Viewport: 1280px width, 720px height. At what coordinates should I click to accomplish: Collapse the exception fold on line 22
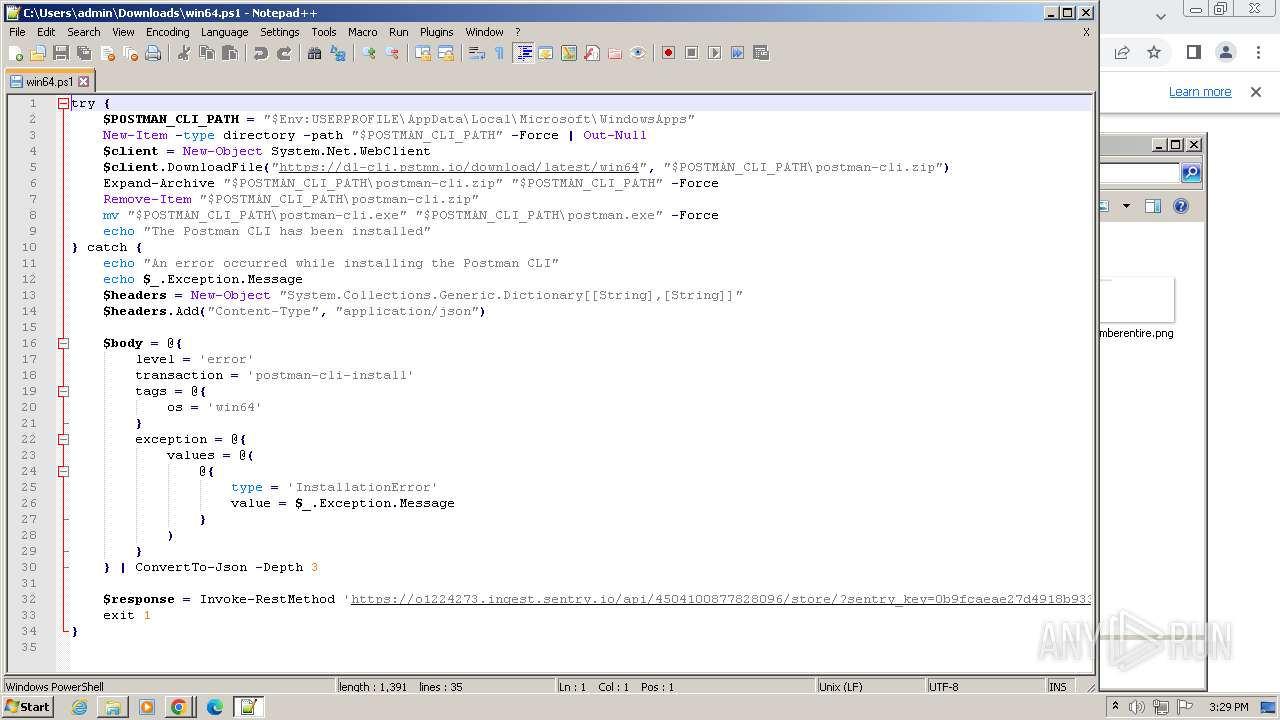(x=63, y=439)
